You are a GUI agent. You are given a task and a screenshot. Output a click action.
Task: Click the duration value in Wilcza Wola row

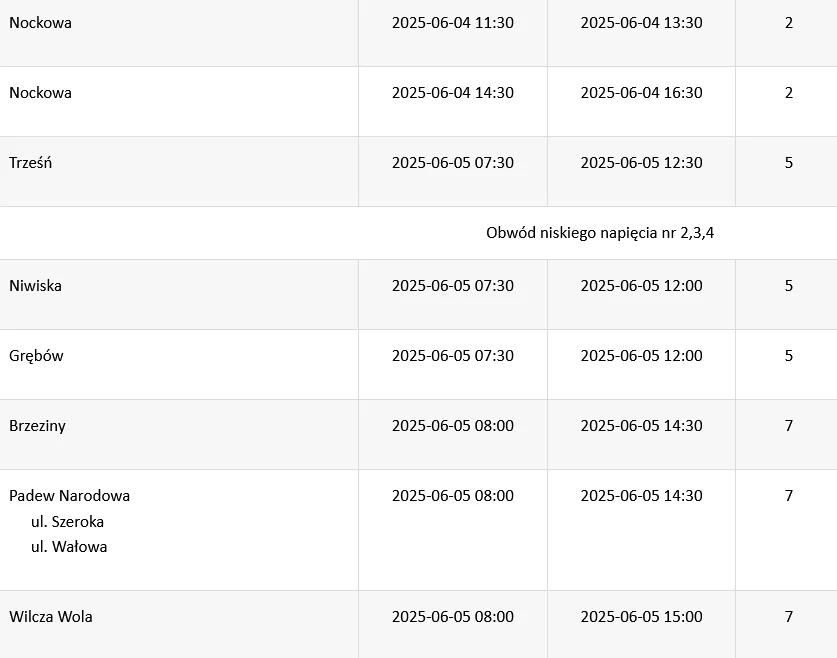pyautogui.click(x=788, y=617)
